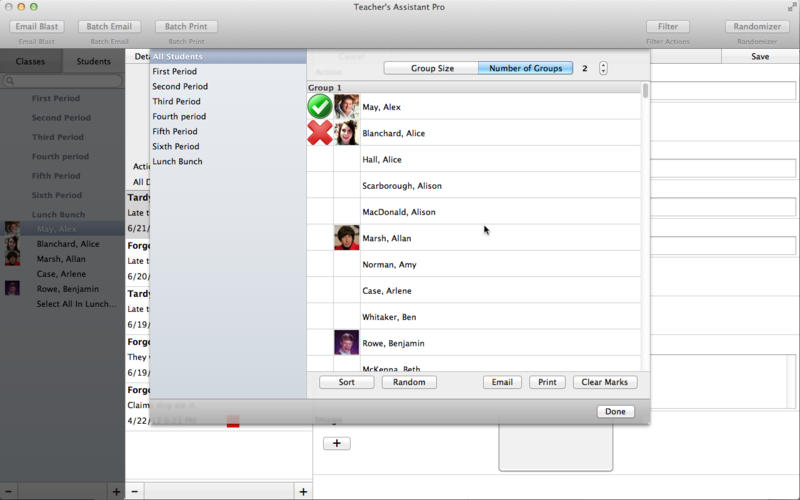This screenshot has height=500, width=800.
Task: Switch to the Classes tab
Action: [30, 62]
